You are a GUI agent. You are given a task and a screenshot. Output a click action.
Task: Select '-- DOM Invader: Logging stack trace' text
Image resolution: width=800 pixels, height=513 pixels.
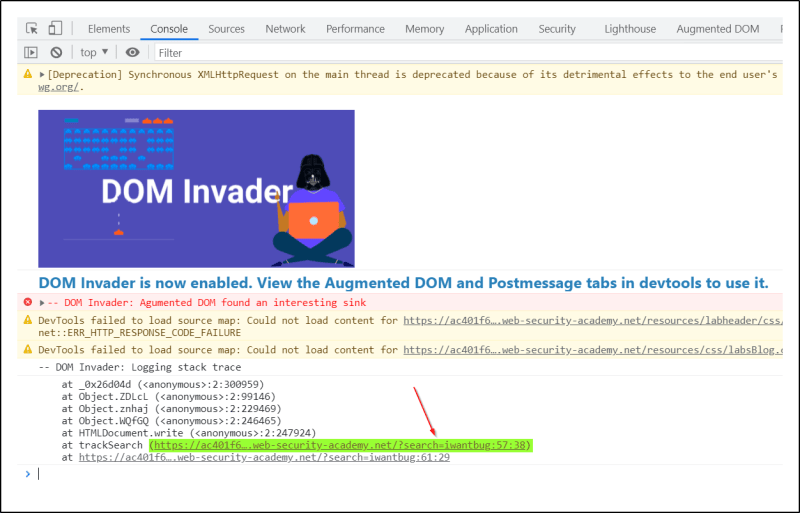[140, 368]
